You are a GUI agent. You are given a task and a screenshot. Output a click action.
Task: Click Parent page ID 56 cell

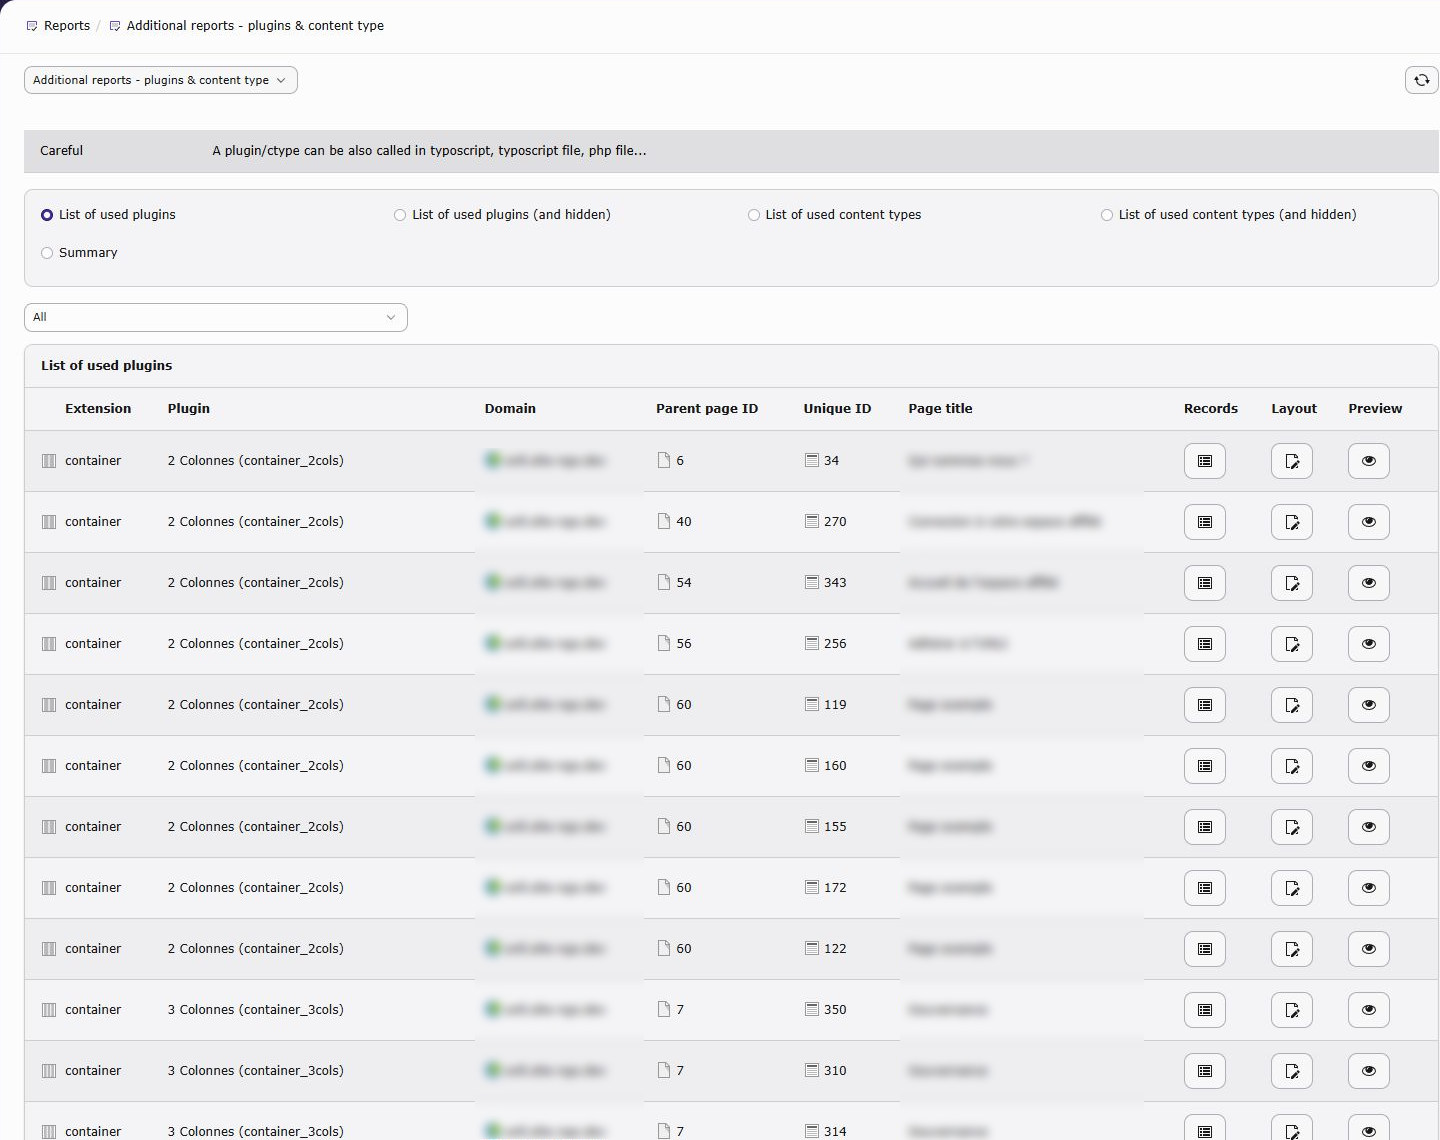pyautogui.click(x=675, y=644)
